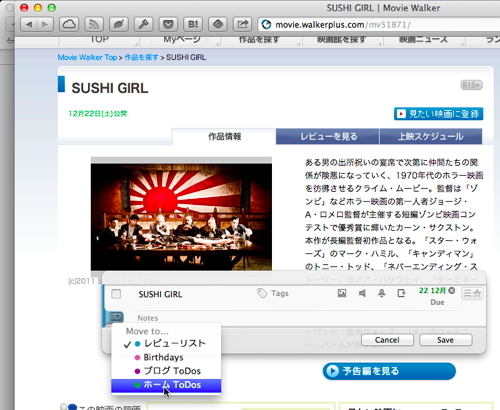Click the Save button

[446, 340]
